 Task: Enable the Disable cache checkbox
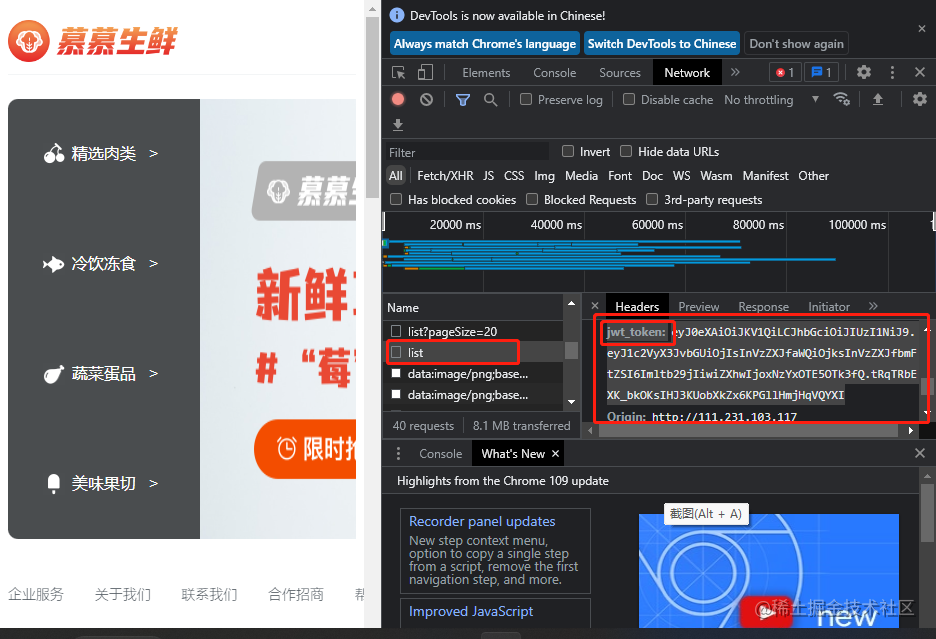pyautogui.click(x=629, y=99)
